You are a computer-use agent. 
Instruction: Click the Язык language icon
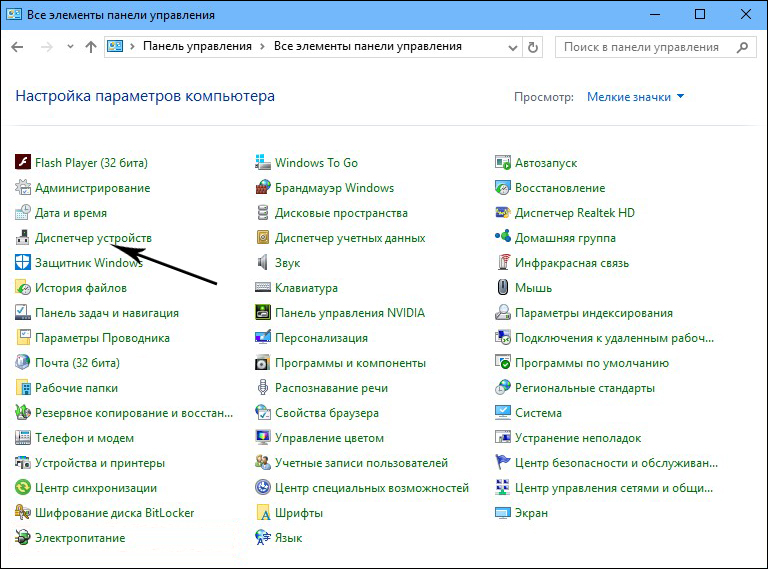[x=263, y=537]
